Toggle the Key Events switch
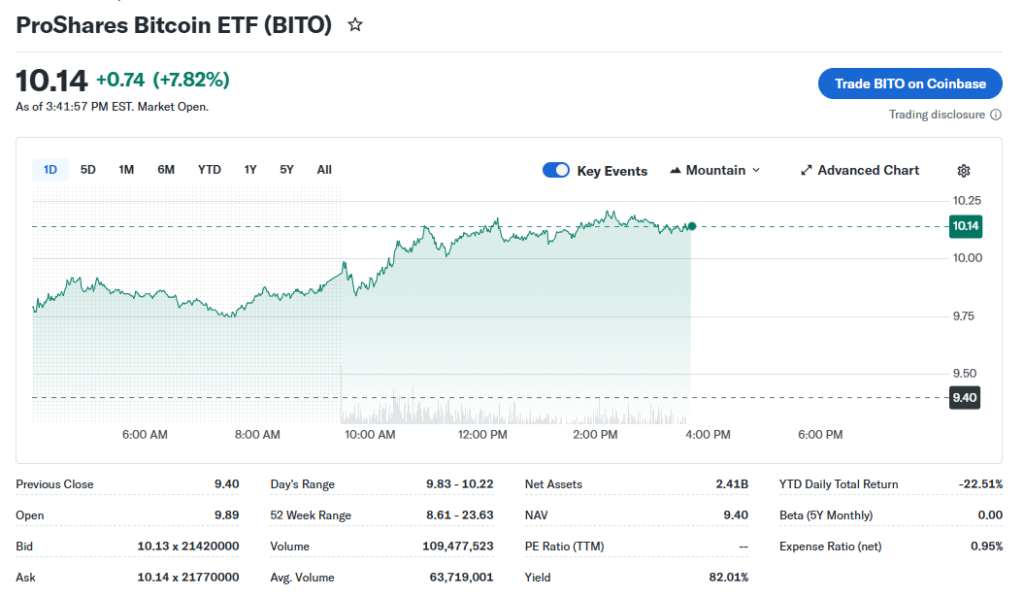 pyautogui.click(x=556, y=171)
